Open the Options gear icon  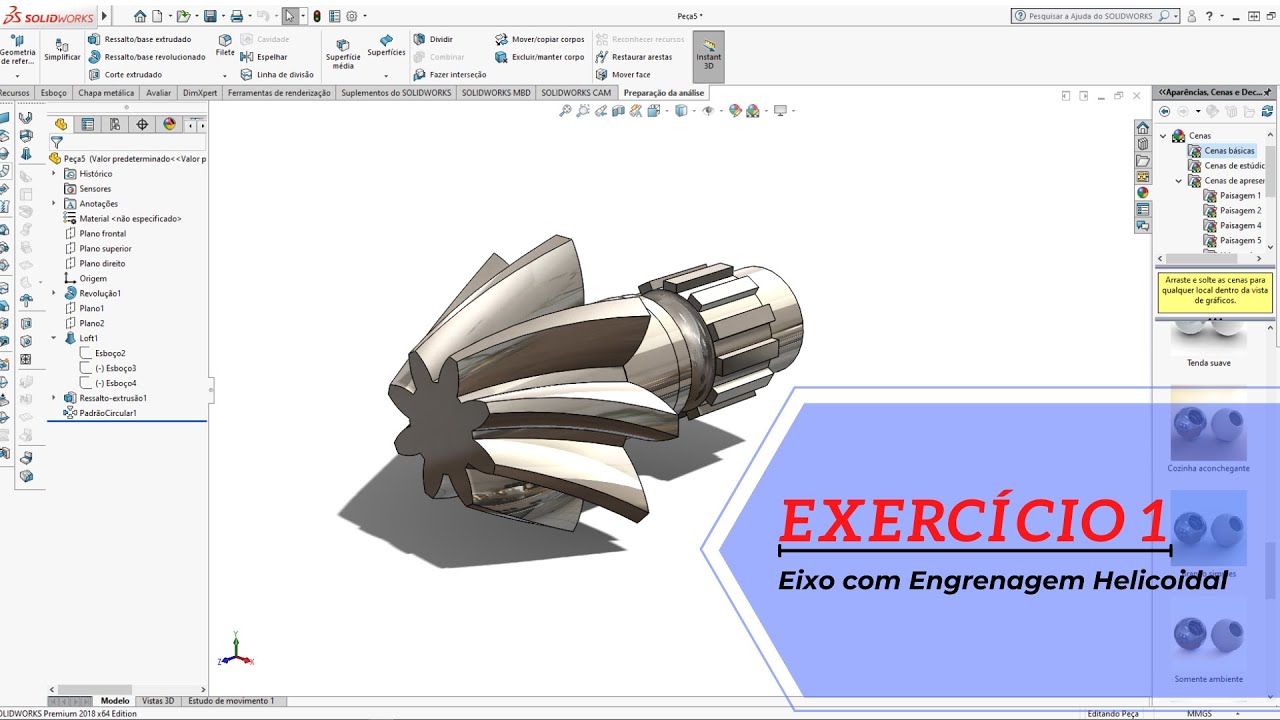coord(351,16)
